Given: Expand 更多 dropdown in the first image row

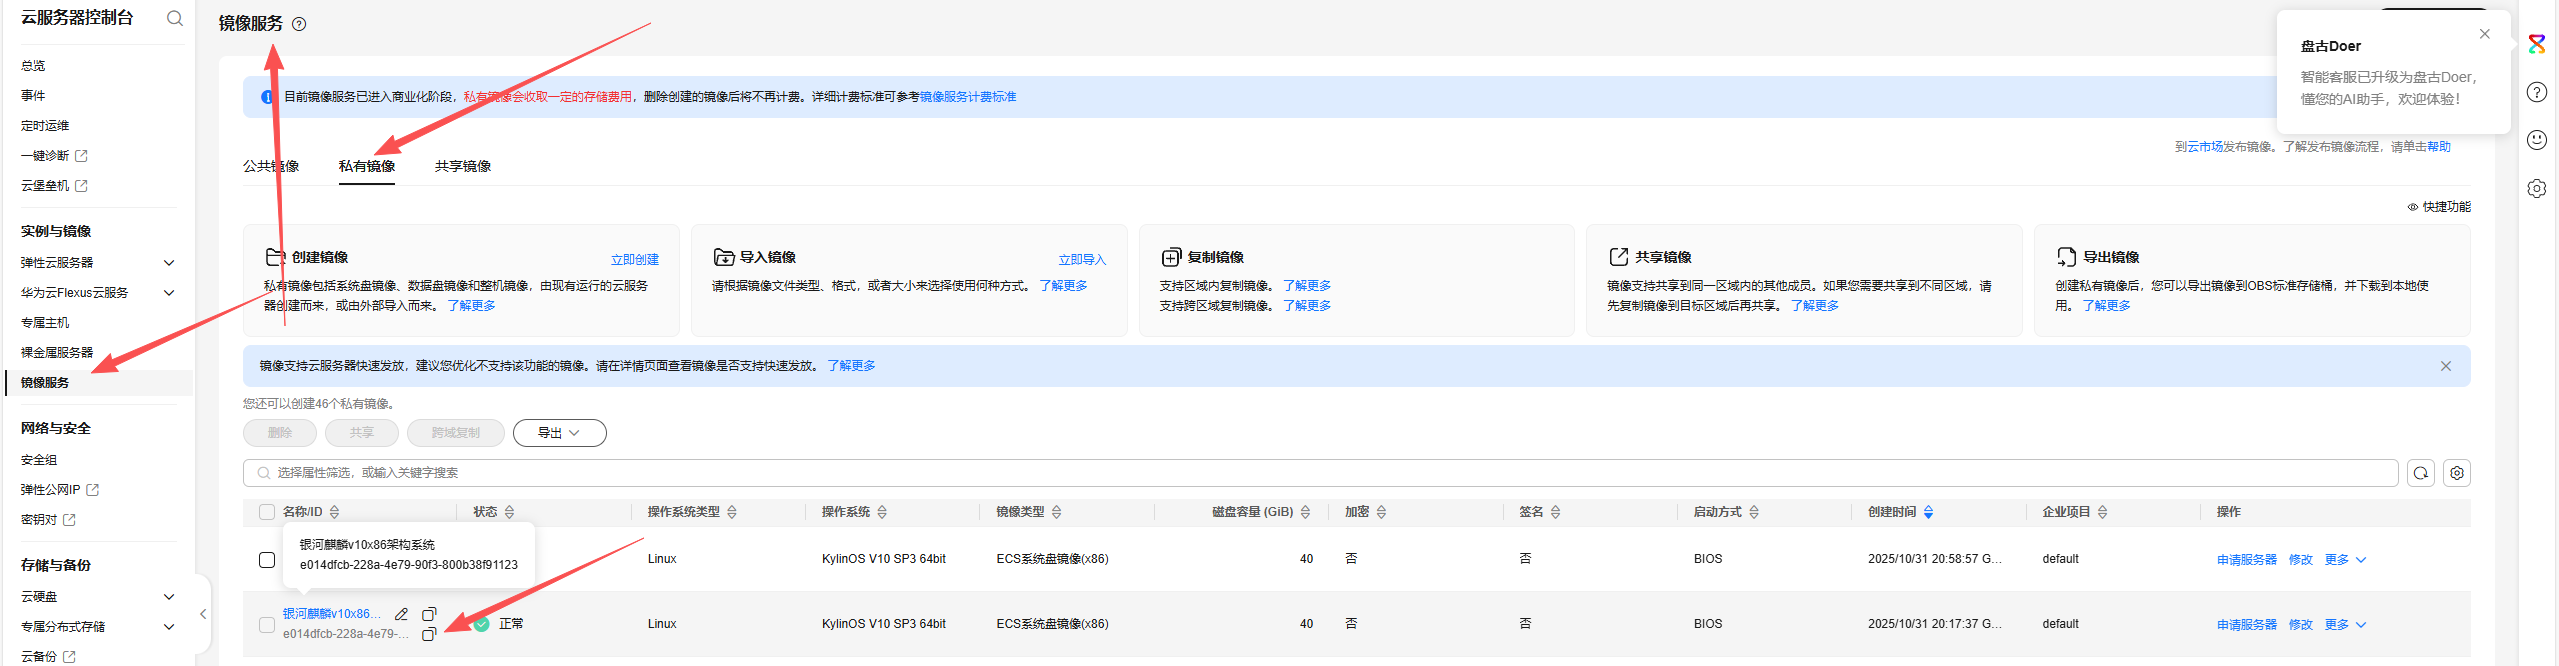Looking at the screenshot, I should click(2343, 560).
